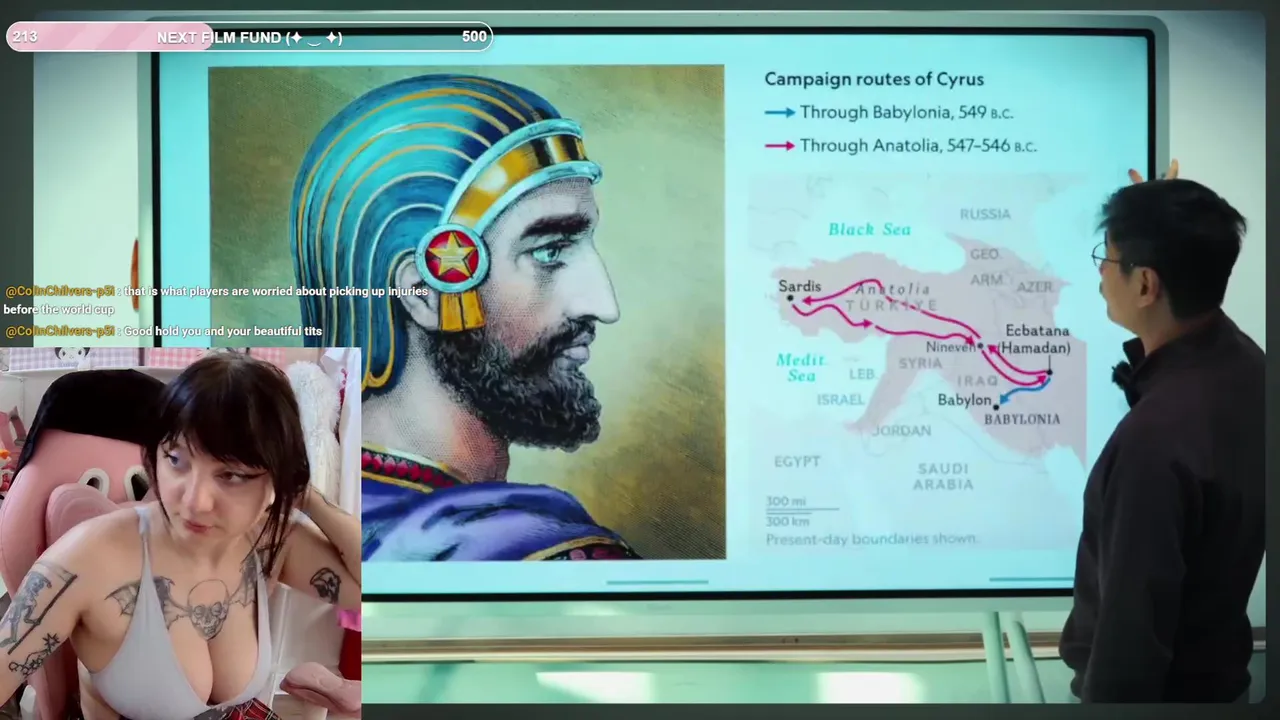This screenshot has width=1280, height=720.
Task: Click the GEO. label on map
Action: tap(984, 254)
